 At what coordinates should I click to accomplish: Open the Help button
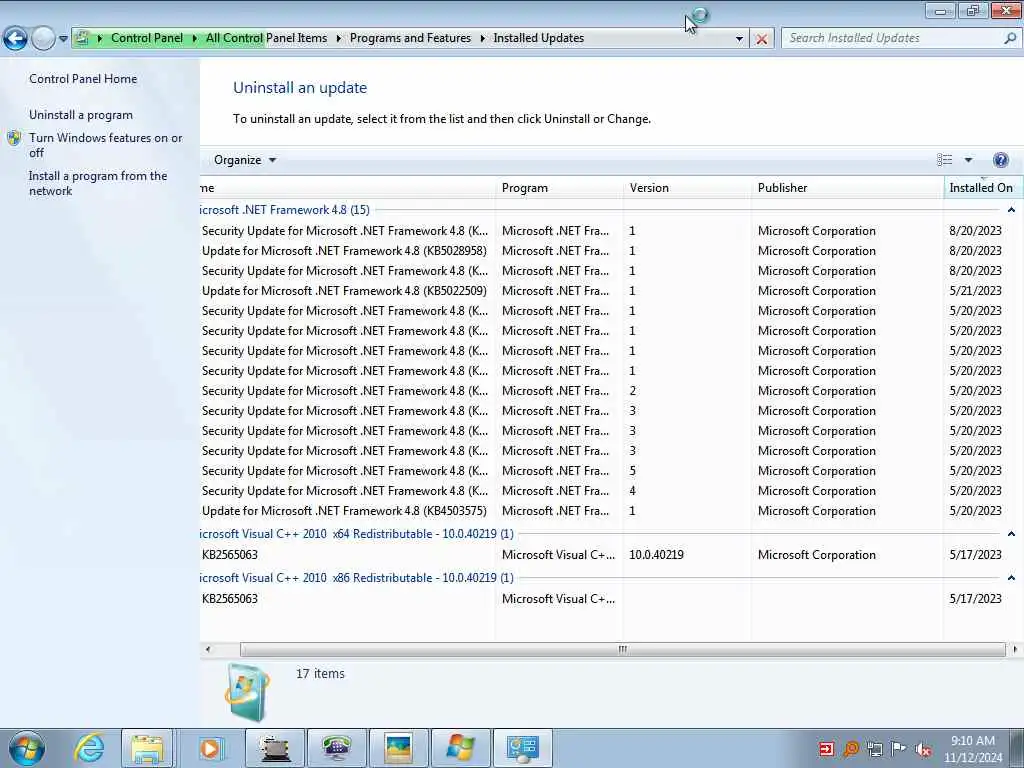click(1000, 160)
